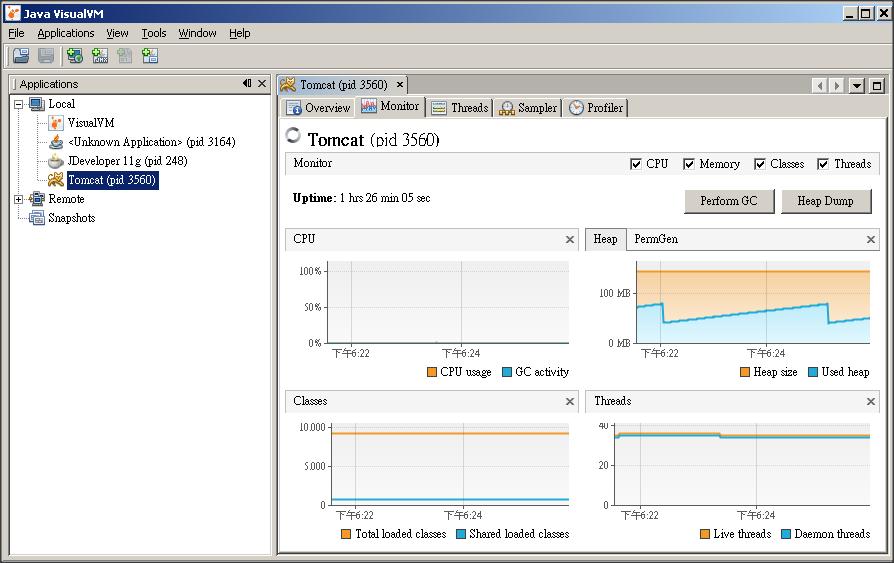The height and width of the screenshot is (563, 894).
Task: Uncheck the Memory monitor checkbox
Action: [689, 164]
